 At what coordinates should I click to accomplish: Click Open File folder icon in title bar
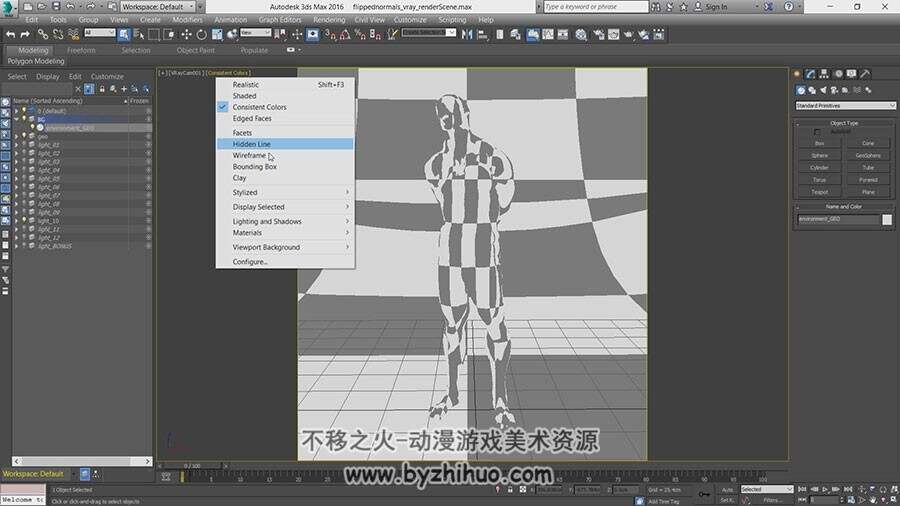click(x=41, y=6)
